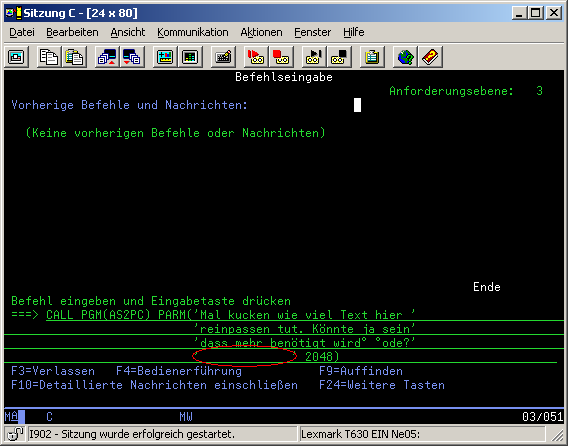Open the Kommunikation menu
Image resolution: width=568 pixels, height=446 pixels.
click(193, 32)
